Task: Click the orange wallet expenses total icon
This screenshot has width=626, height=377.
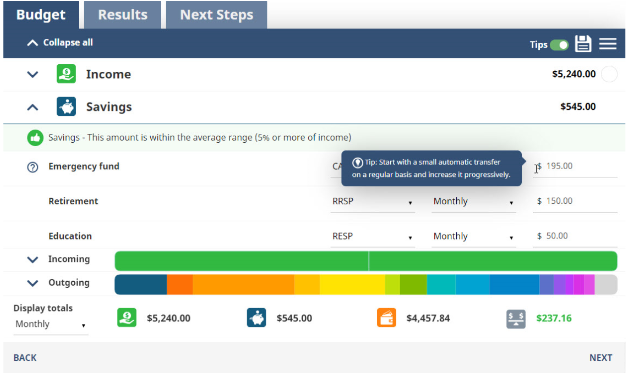Action: [x=386, y=318]
